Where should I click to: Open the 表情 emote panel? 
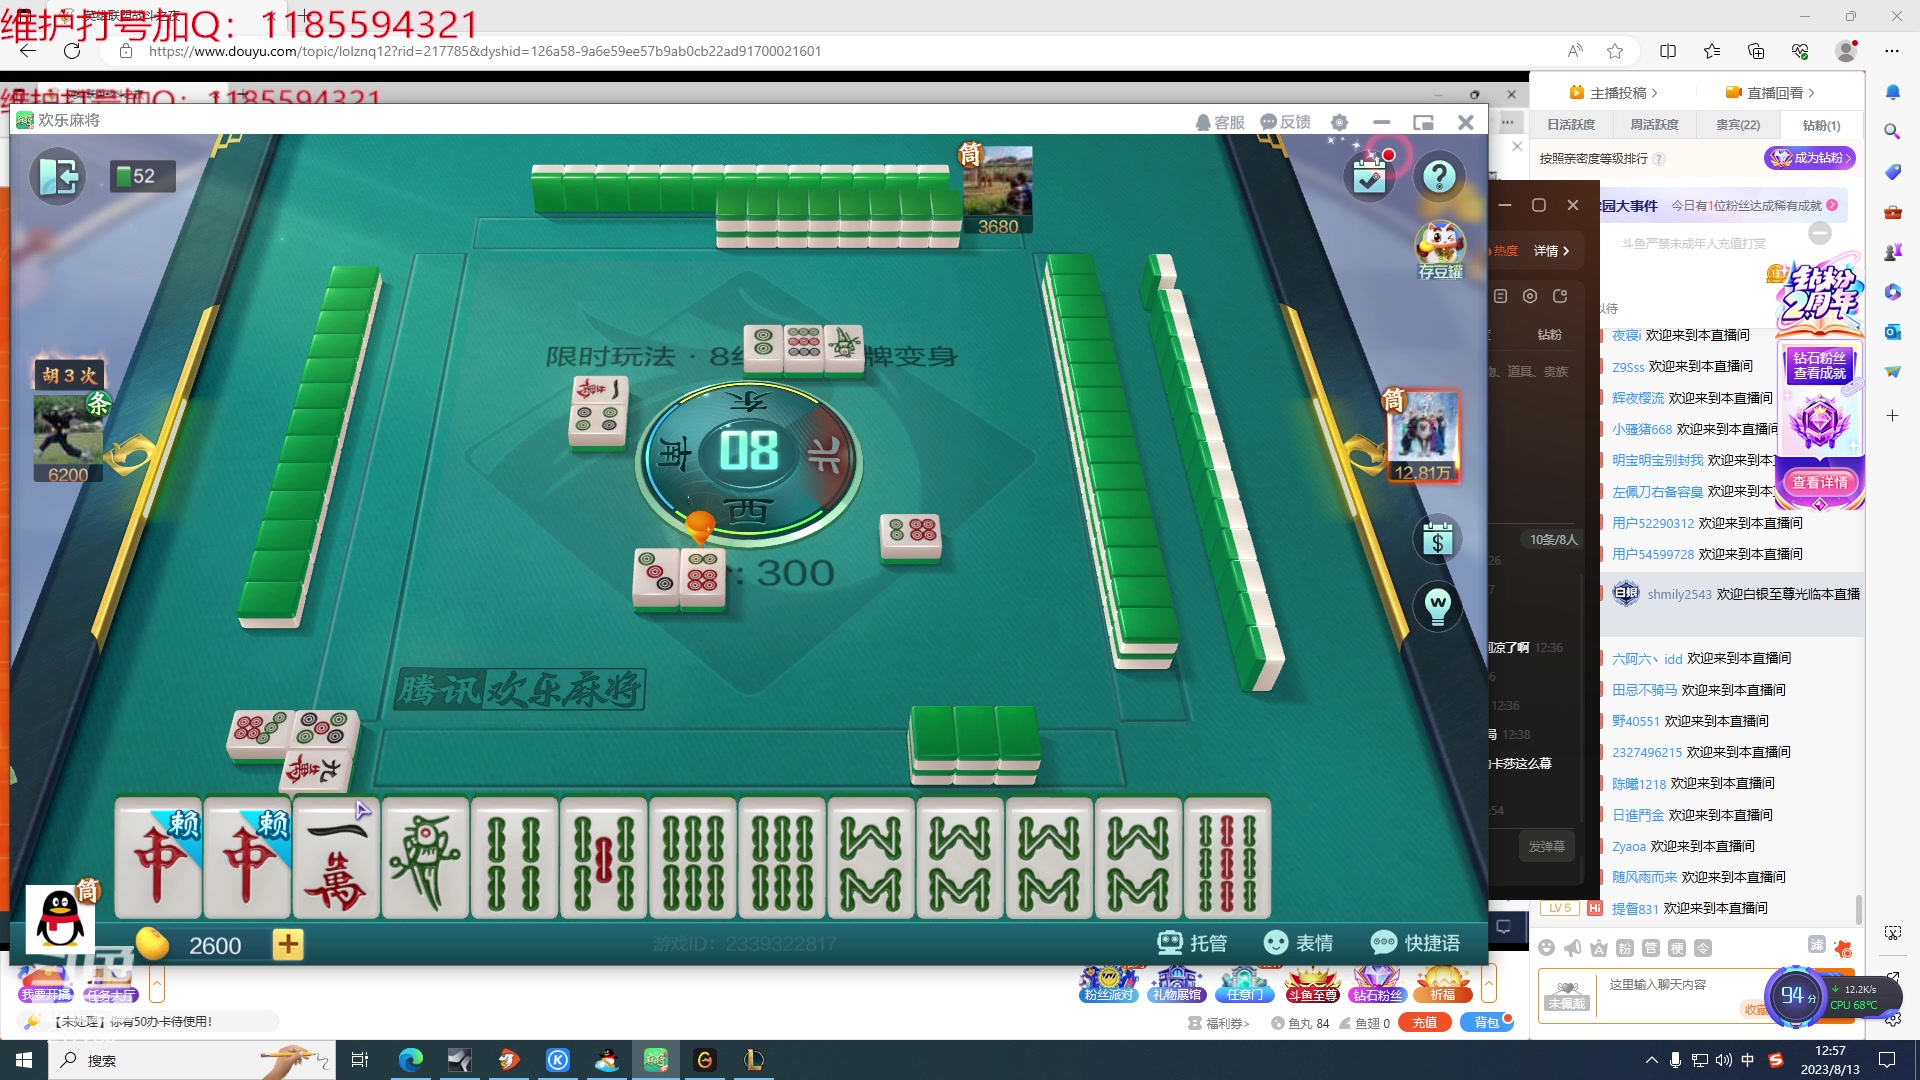[x=1299, y=942]
